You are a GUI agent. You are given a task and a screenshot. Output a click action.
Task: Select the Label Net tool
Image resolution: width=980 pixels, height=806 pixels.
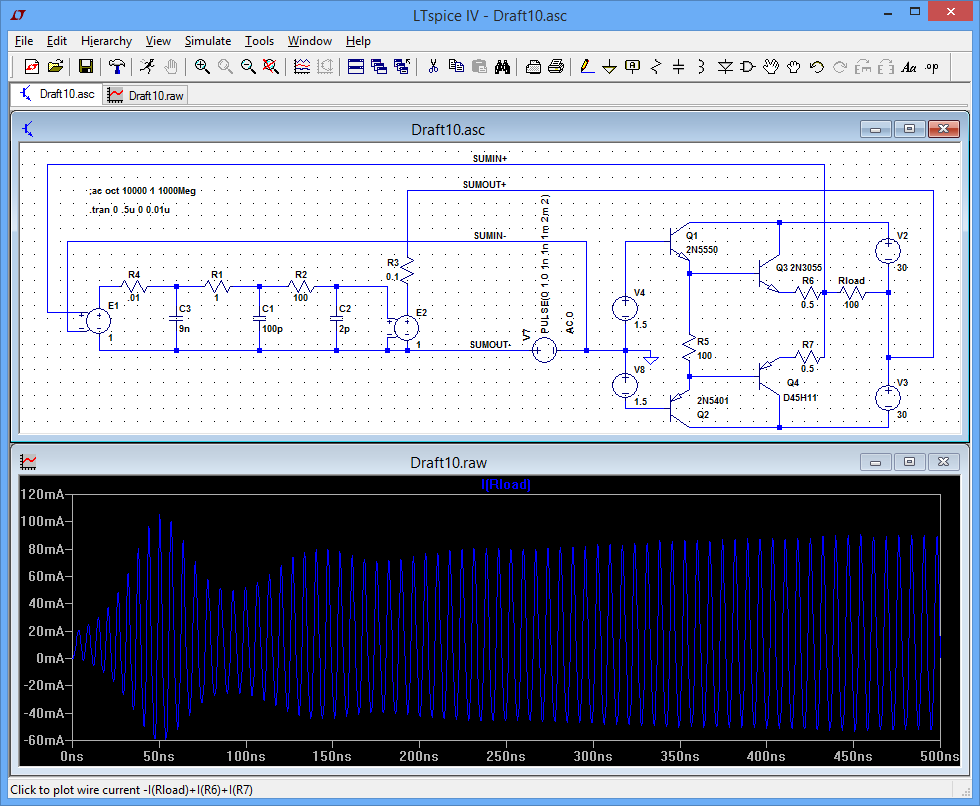(632, 66)
